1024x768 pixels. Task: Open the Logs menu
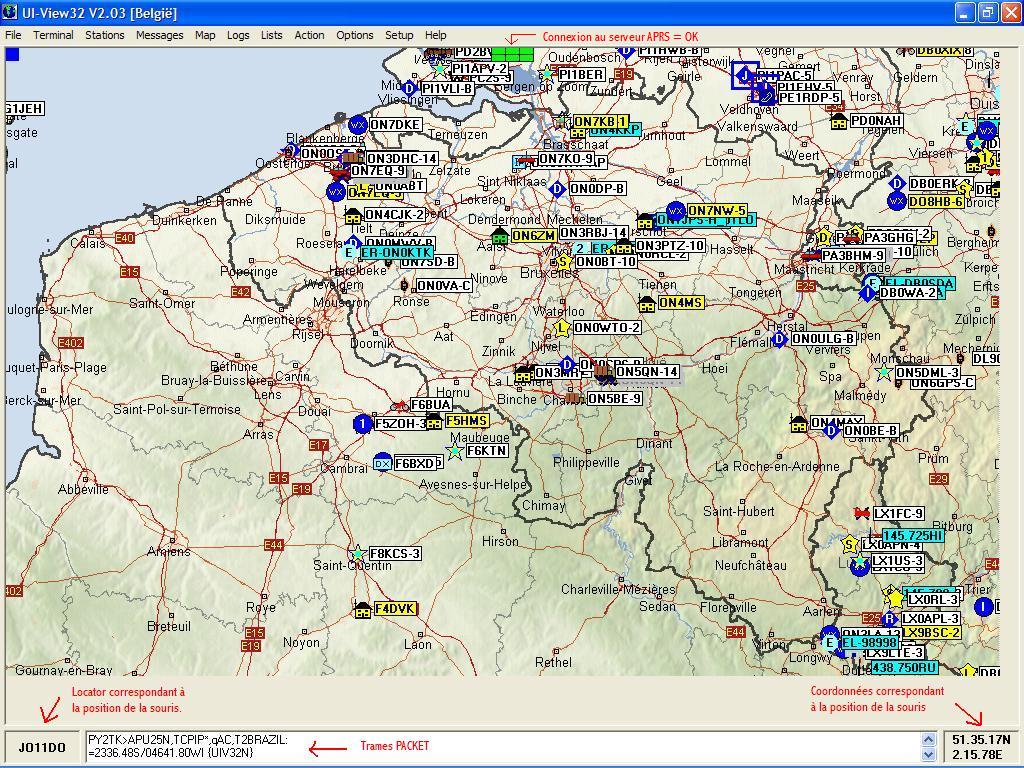238,35
